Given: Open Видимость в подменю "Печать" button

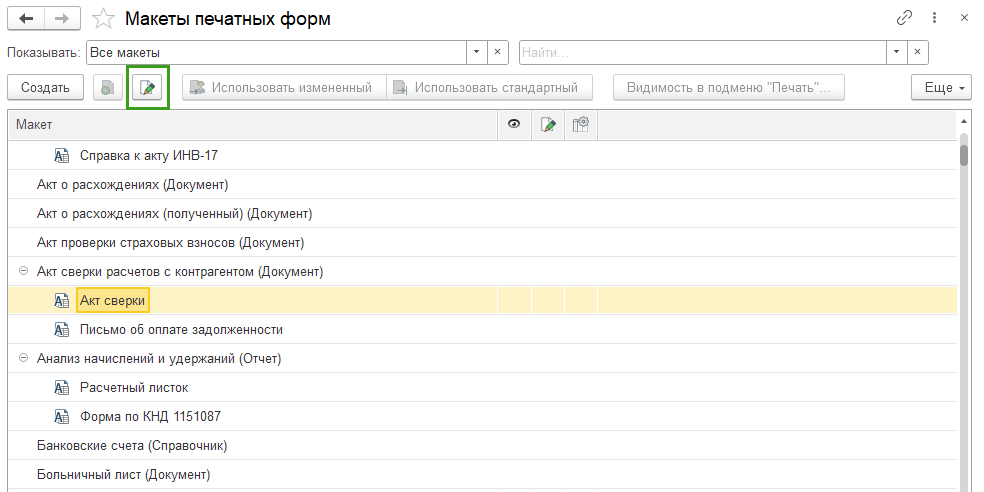Looking at the screenshot, I should coord(729,88).
